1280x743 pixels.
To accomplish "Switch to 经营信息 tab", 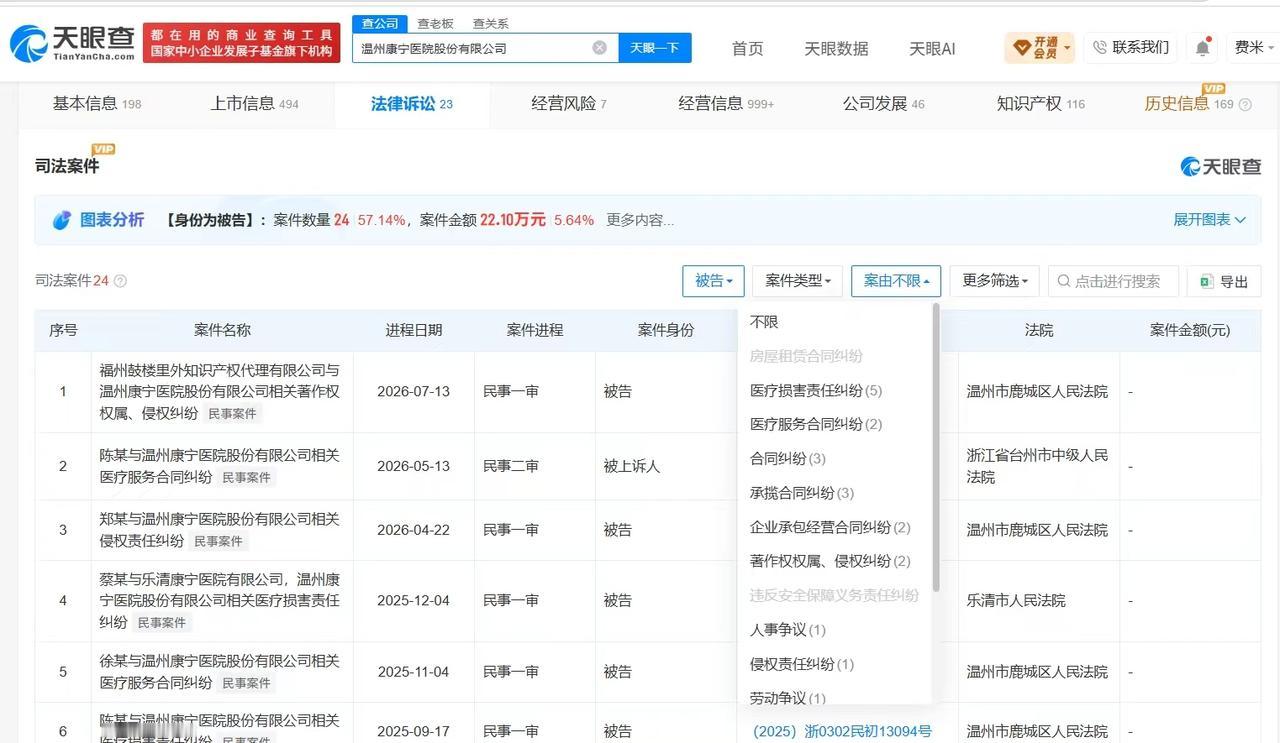I will point(726,104).
